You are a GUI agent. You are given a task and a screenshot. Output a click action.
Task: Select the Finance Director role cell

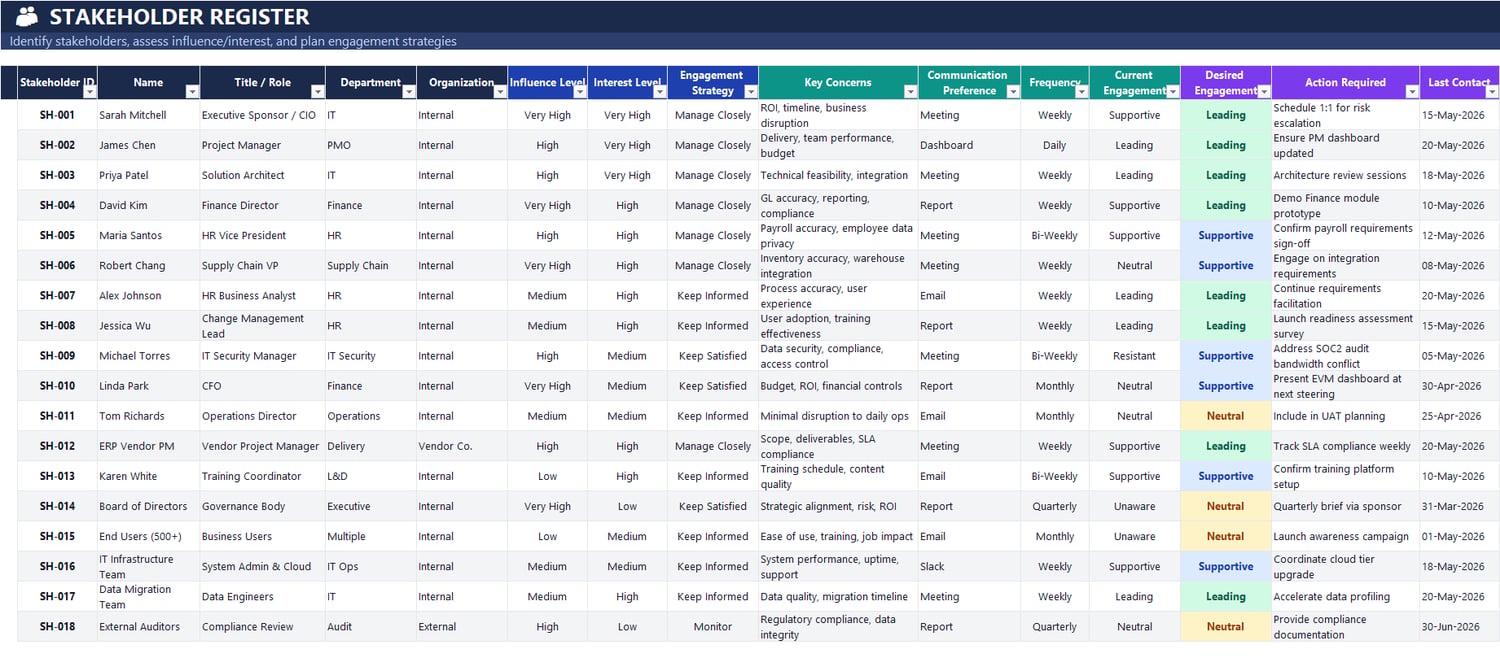(262, 205)
